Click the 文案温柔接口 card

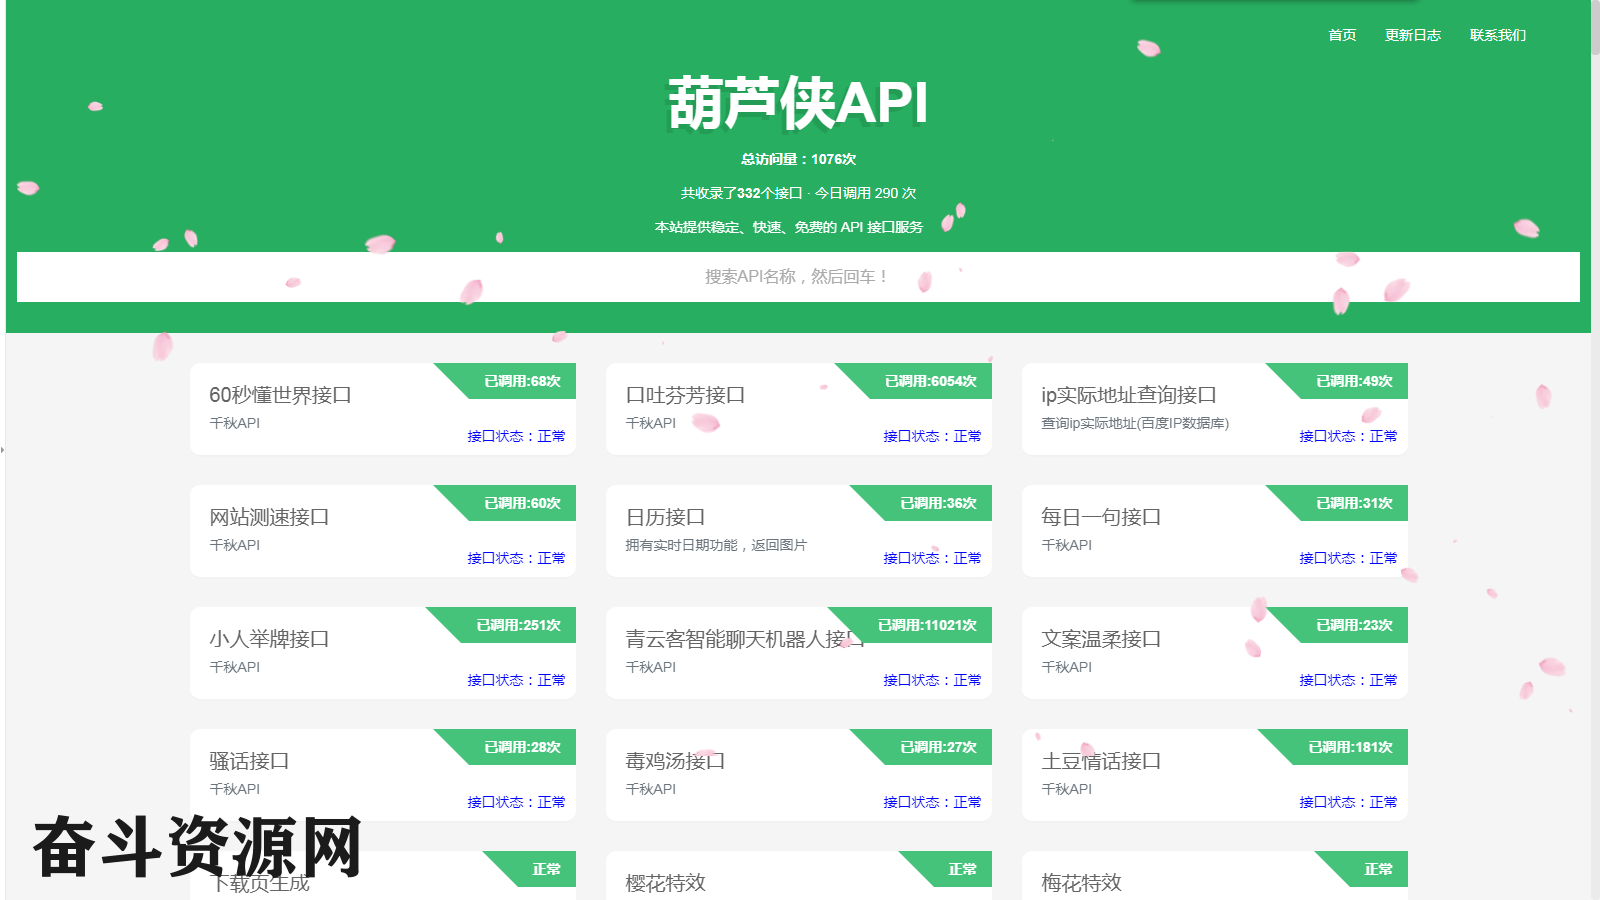click(1101, 640)
